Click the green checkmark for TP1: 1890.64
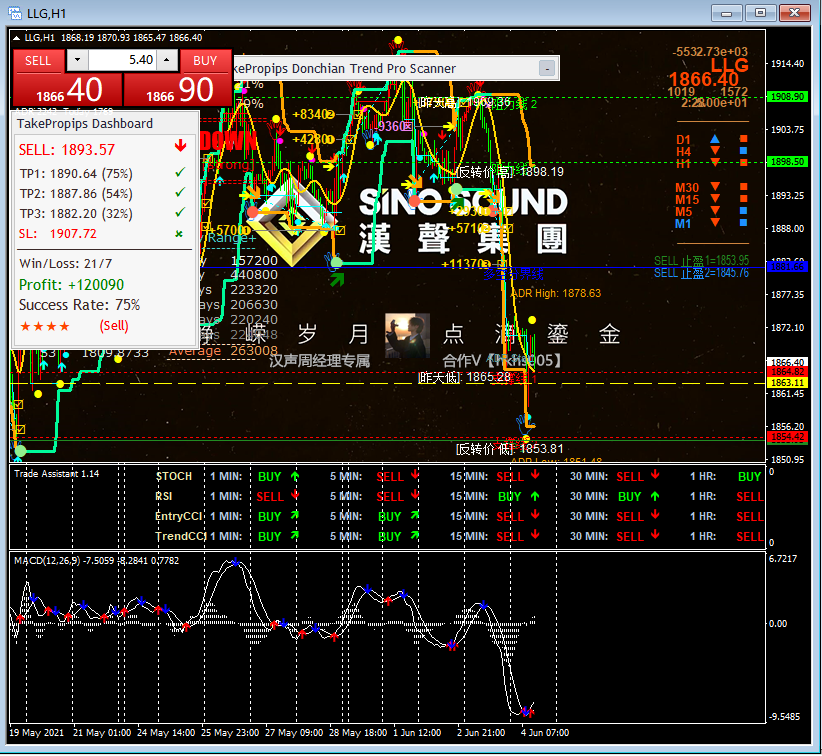 tap(180, 172)
